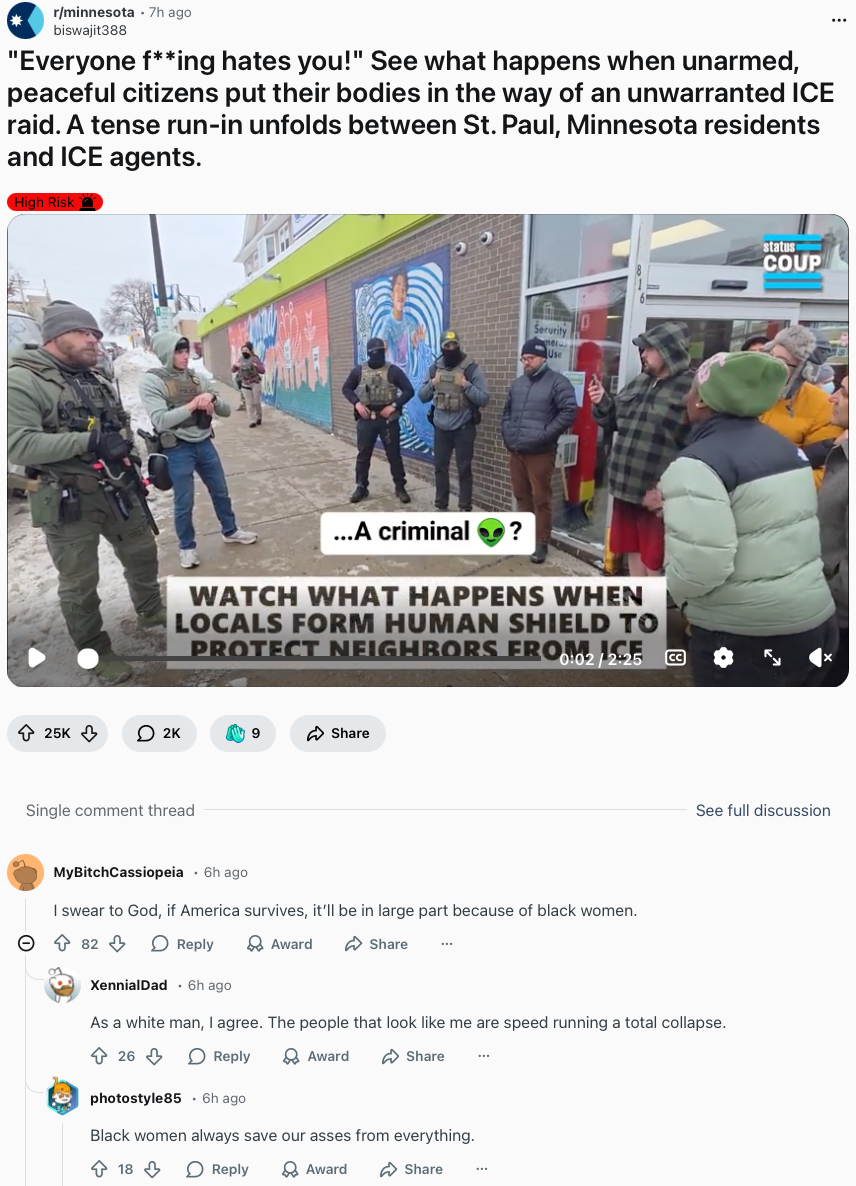Image resolution: width=856 pixels, height=1186 pixels.
Task: Enter fullscreen video mode
Action: click(772, 658)
